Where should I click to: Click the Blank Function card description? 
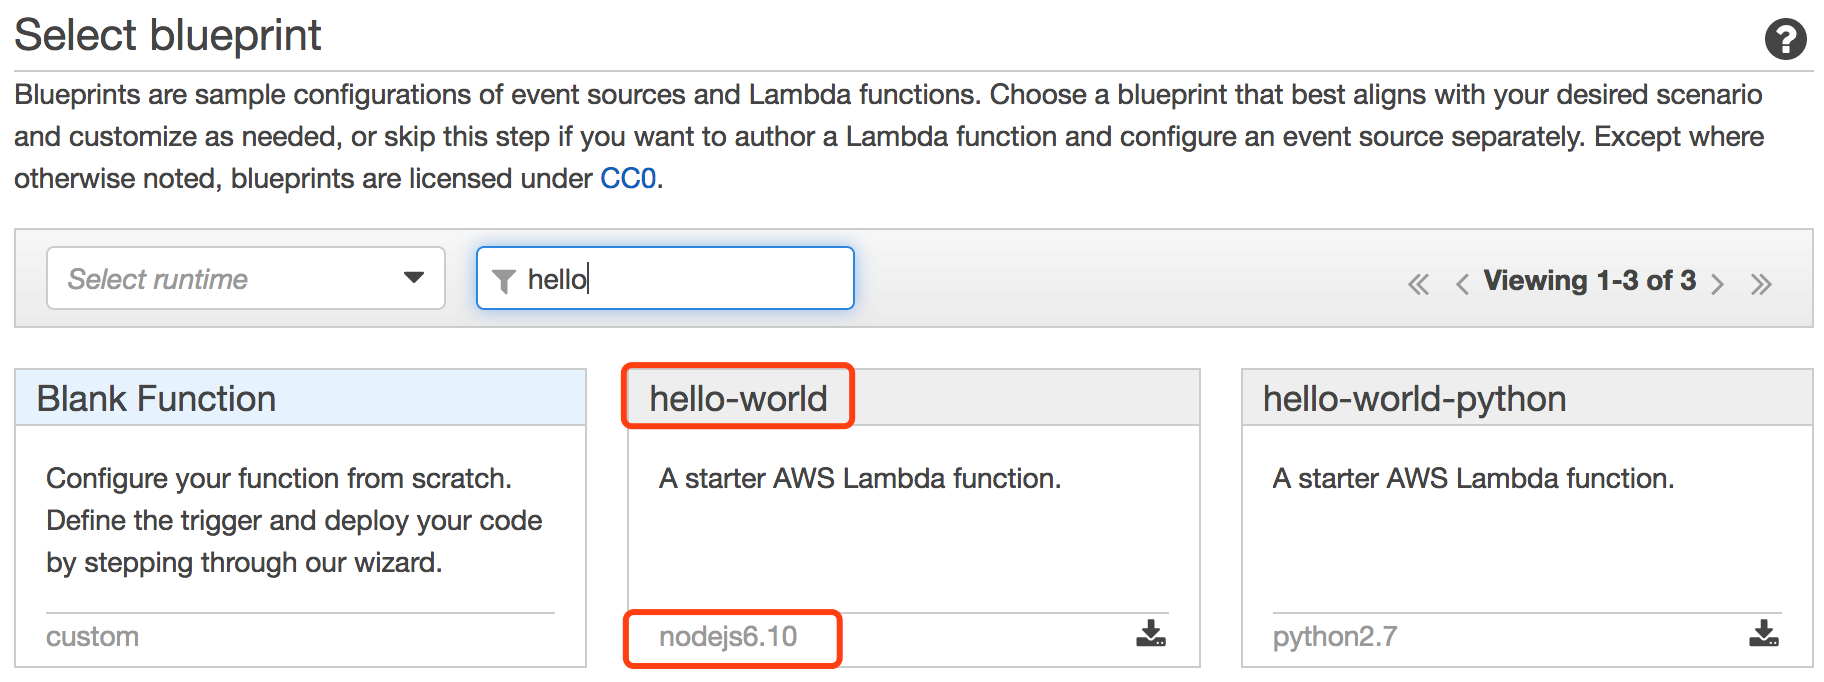(294, 520)
